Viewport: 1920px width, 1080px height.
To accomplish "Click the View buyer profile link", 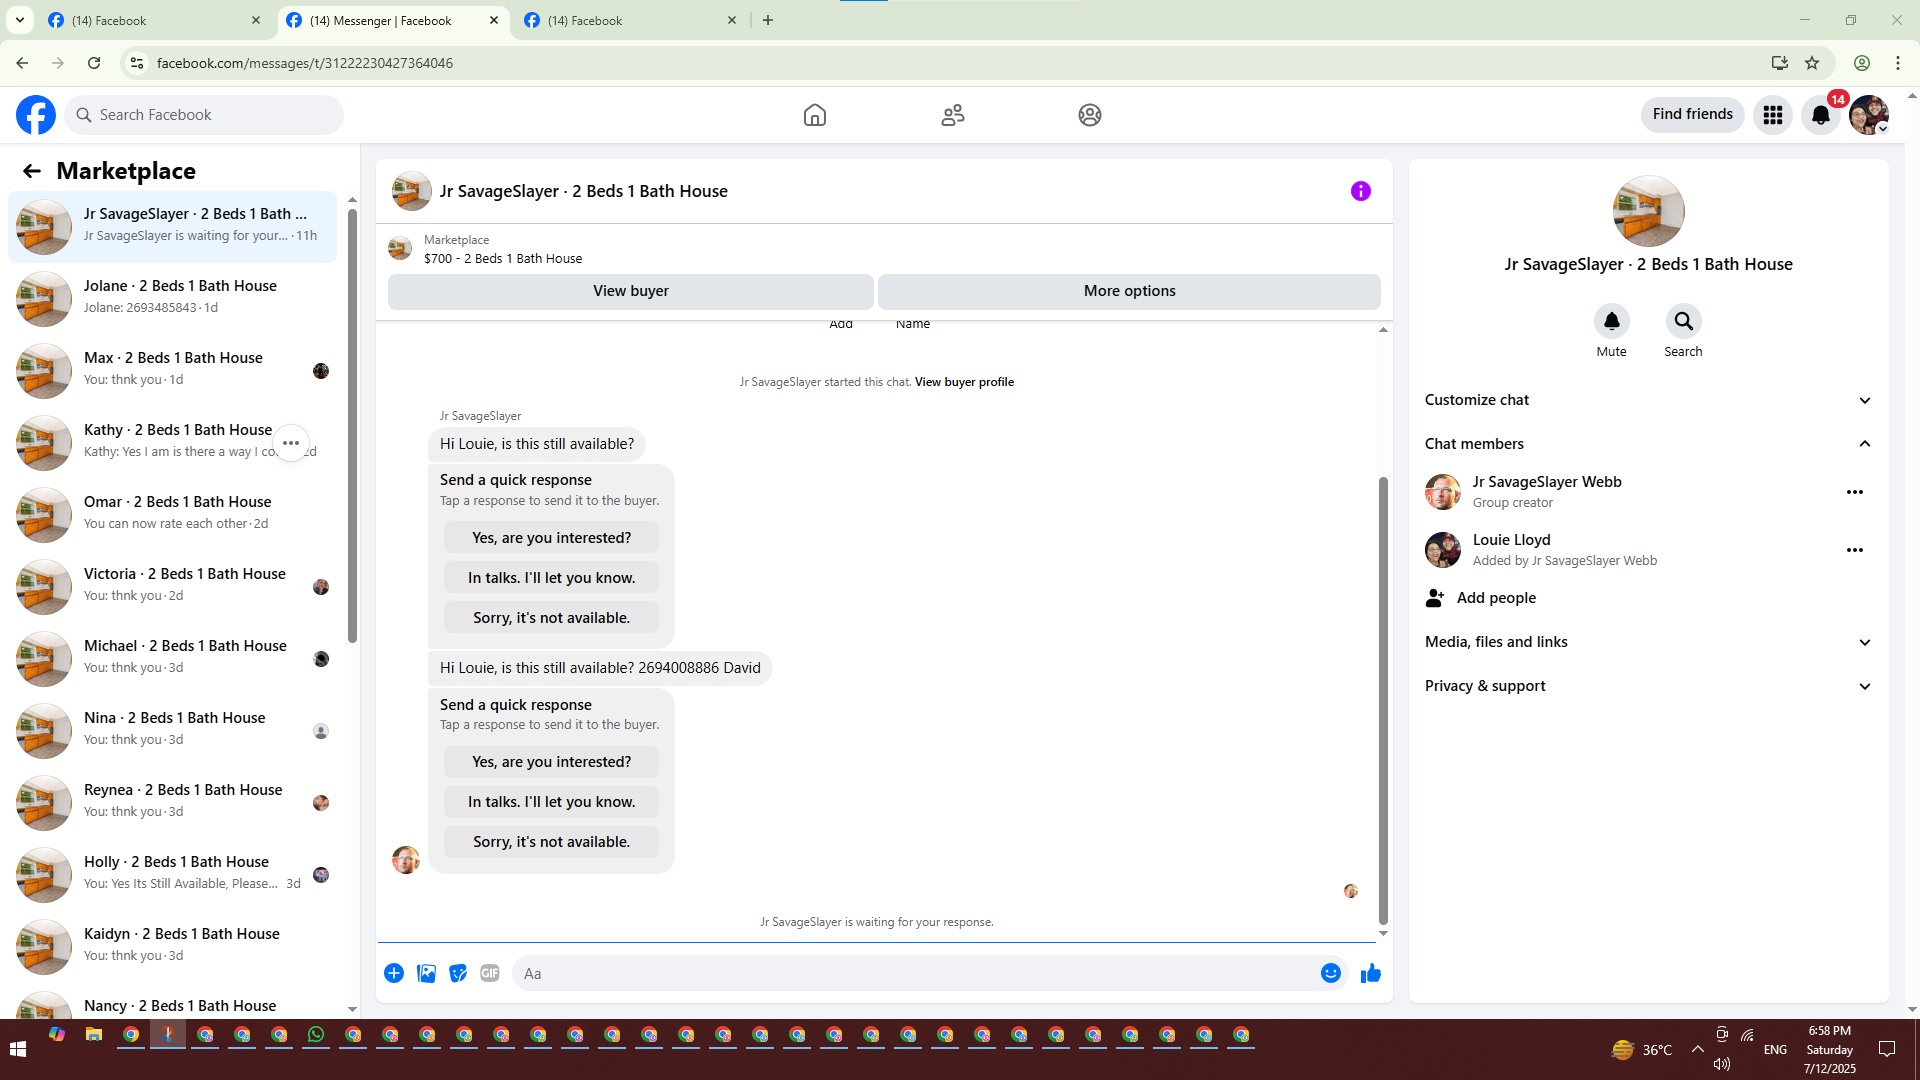I will tap(964, 382).
